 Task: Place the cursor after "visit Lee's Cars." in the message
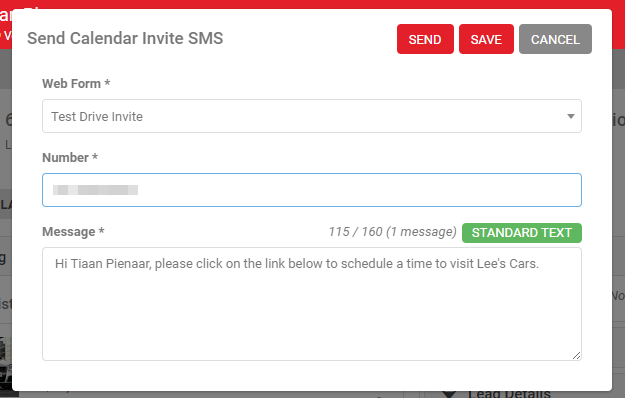[540, 264]
